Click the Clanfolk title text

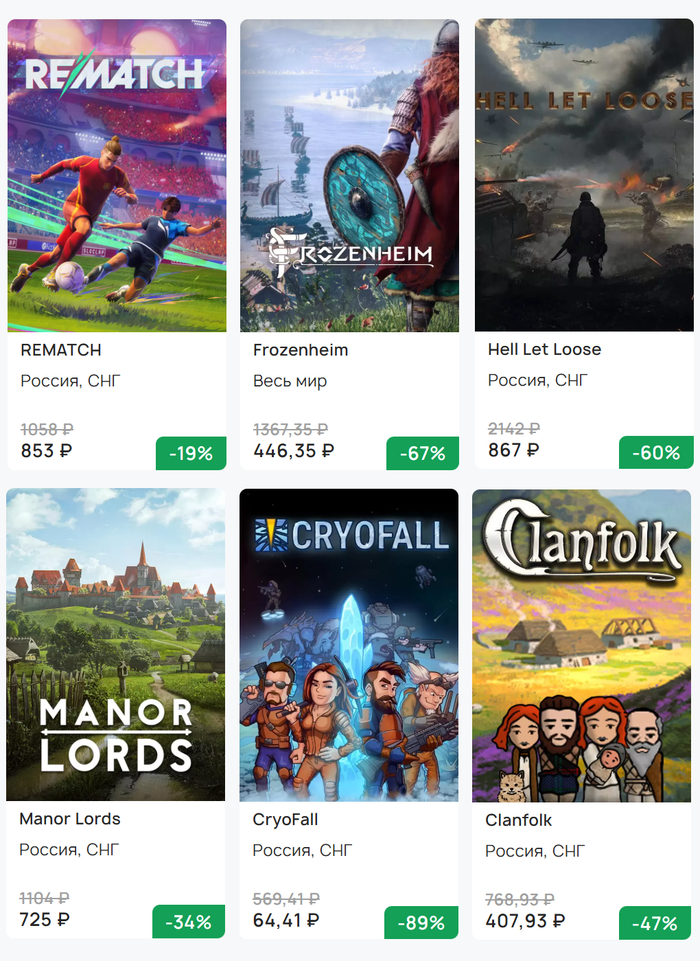point(518,820)
